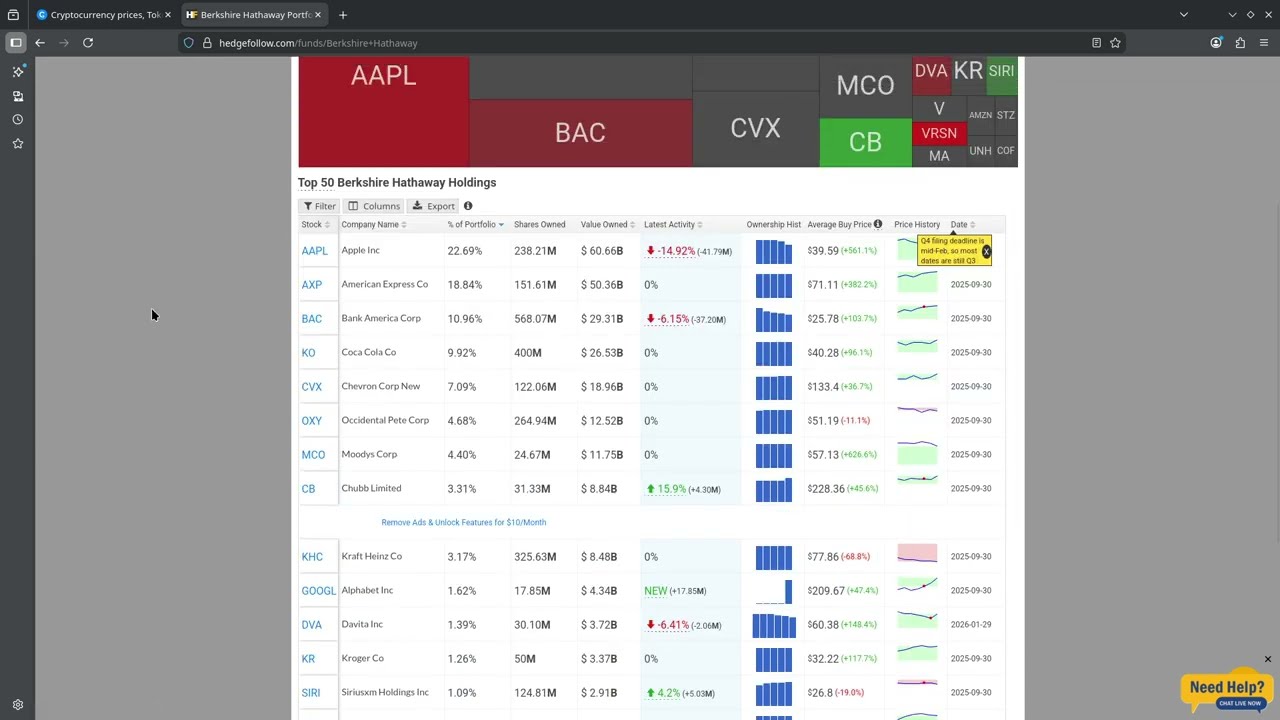Open the GOOGL ticker link

[x=319, y=591]
